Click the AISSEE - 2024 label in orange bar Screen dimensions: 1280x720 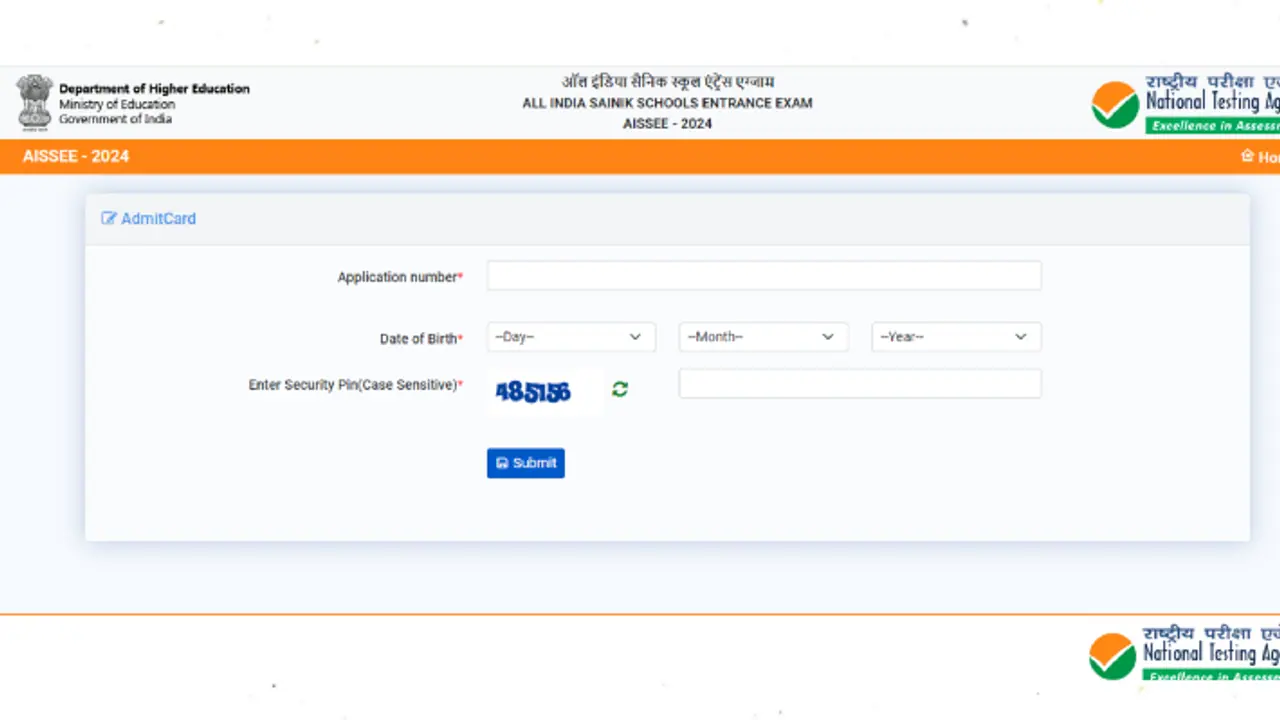(76, 156)
